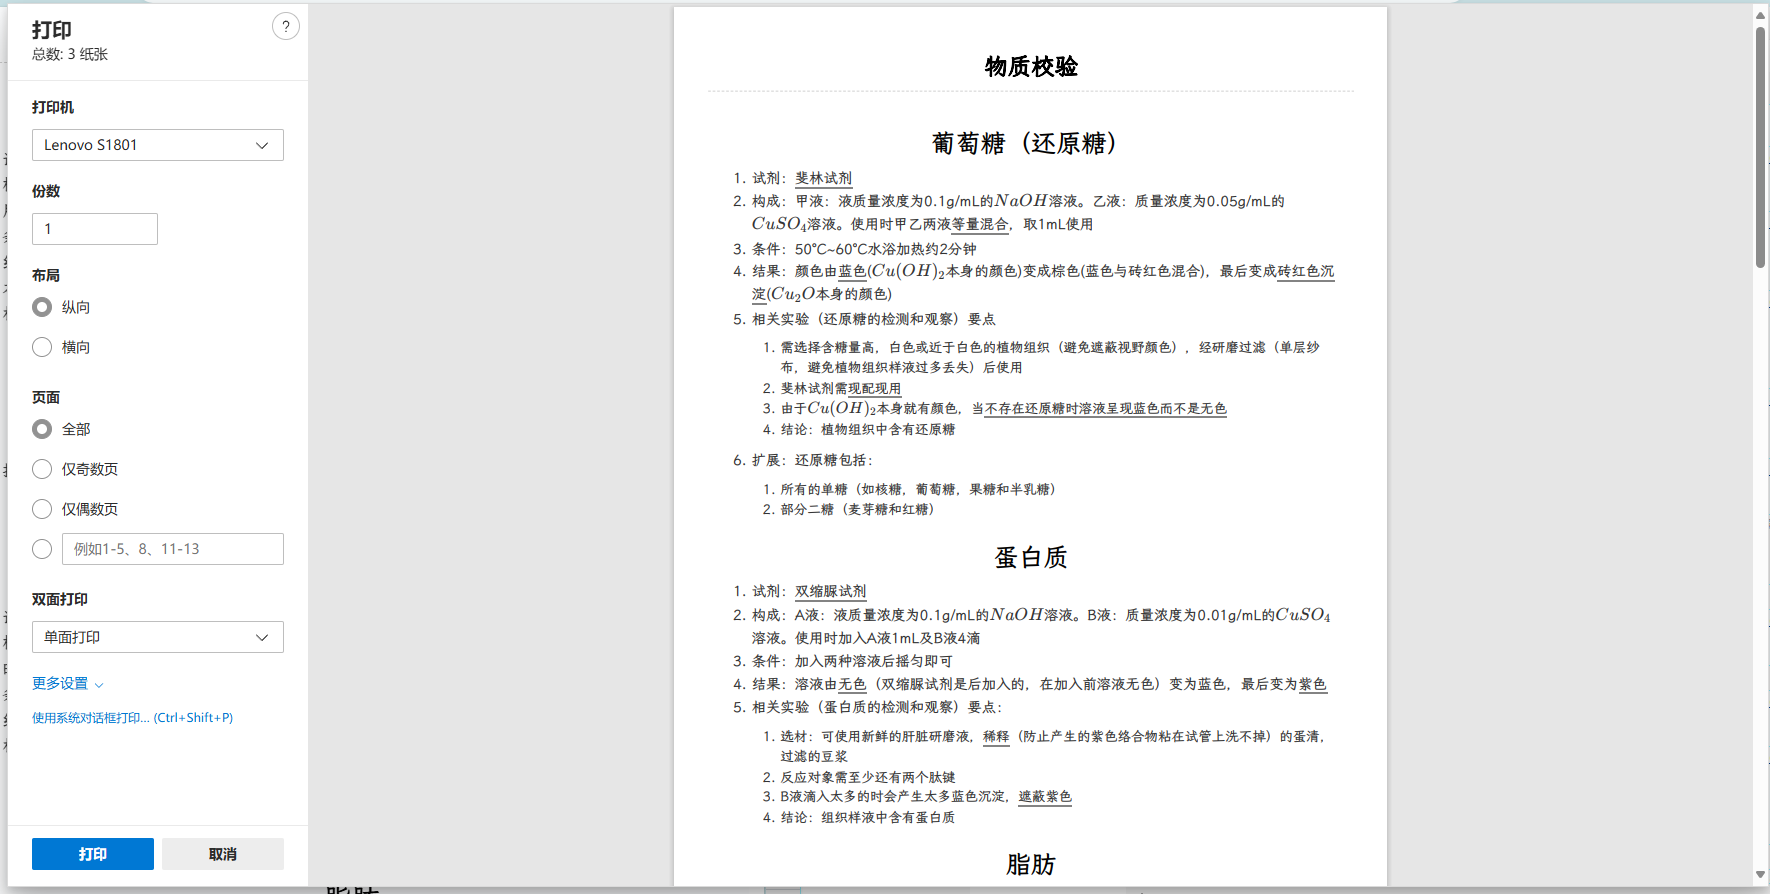Click the page range field 例如1-5、8、11-13

173,549
